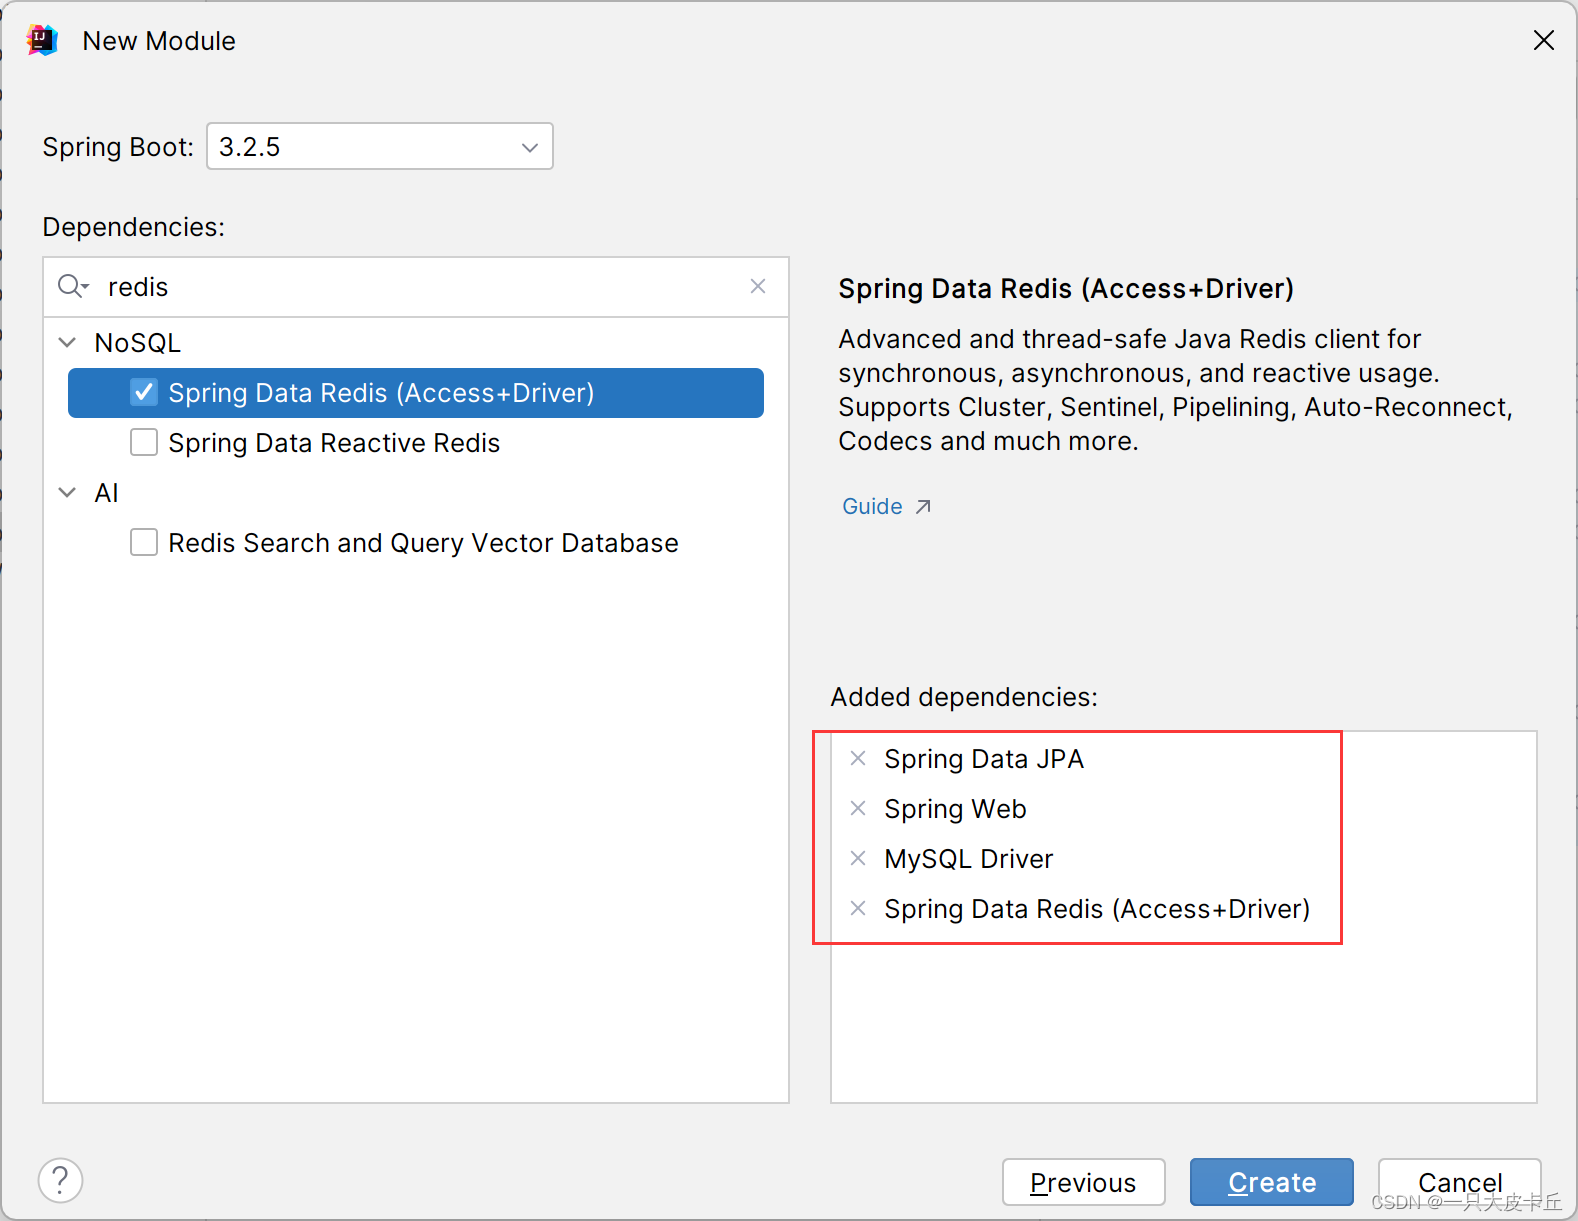This screenshot has height=1221, width=1578.
Task: Click the AI category label
Action: point(106,492)
